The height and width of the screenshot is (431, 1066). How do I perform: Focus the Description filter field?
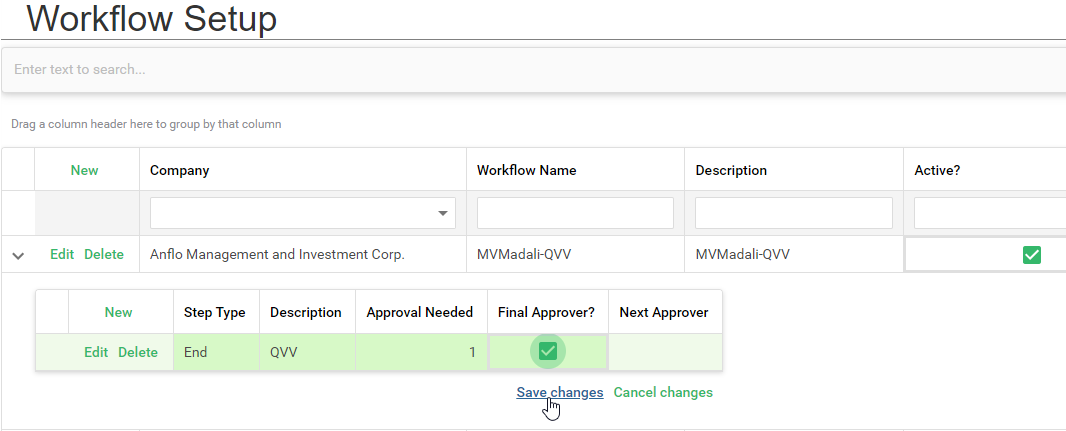[x=793, y=213]
